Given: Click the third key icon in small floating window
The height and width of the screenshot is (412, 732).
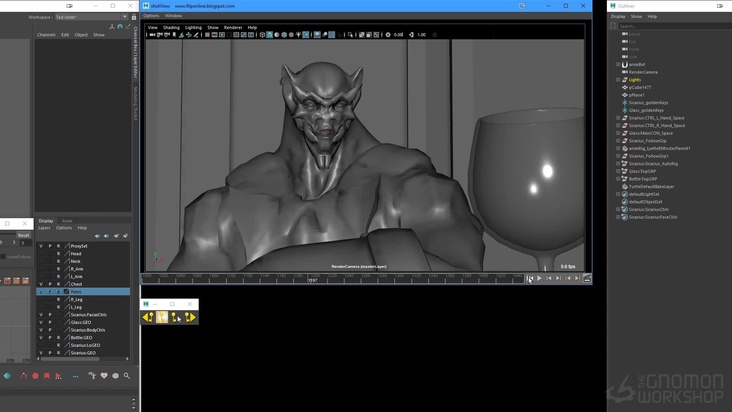Looking at the screenshot, I should point(176,317).
